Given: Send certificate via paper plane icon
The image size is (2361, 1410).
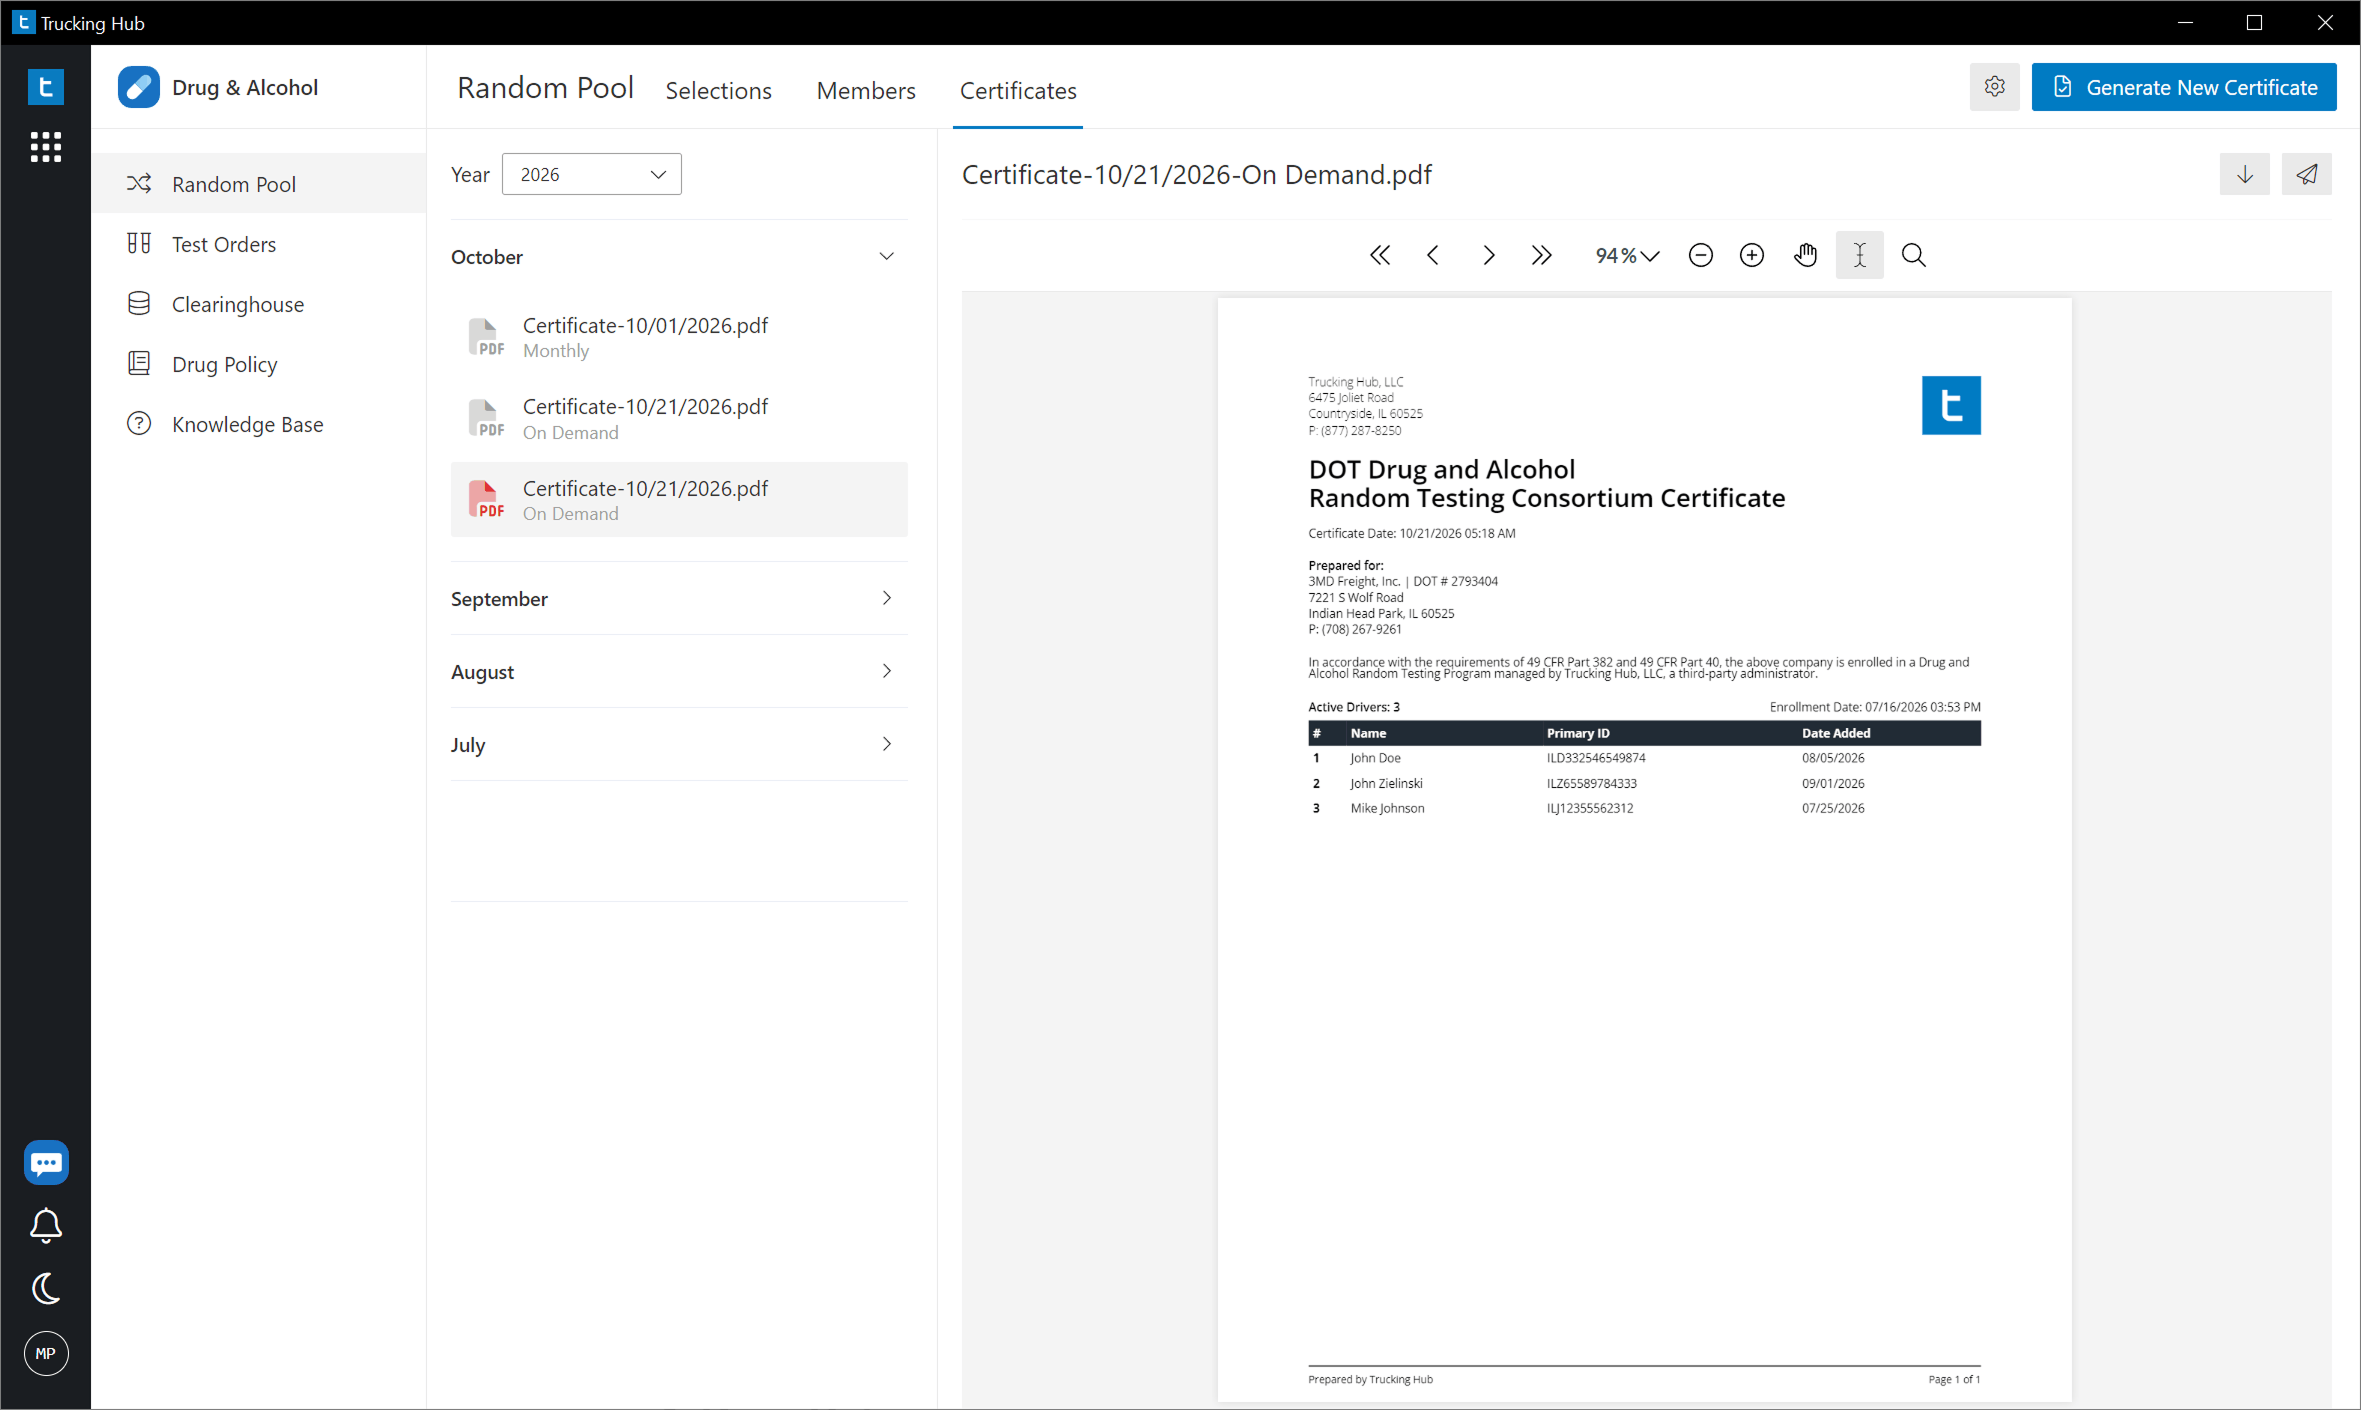Looking at the screenshot, I should [x=2307, y=174].
